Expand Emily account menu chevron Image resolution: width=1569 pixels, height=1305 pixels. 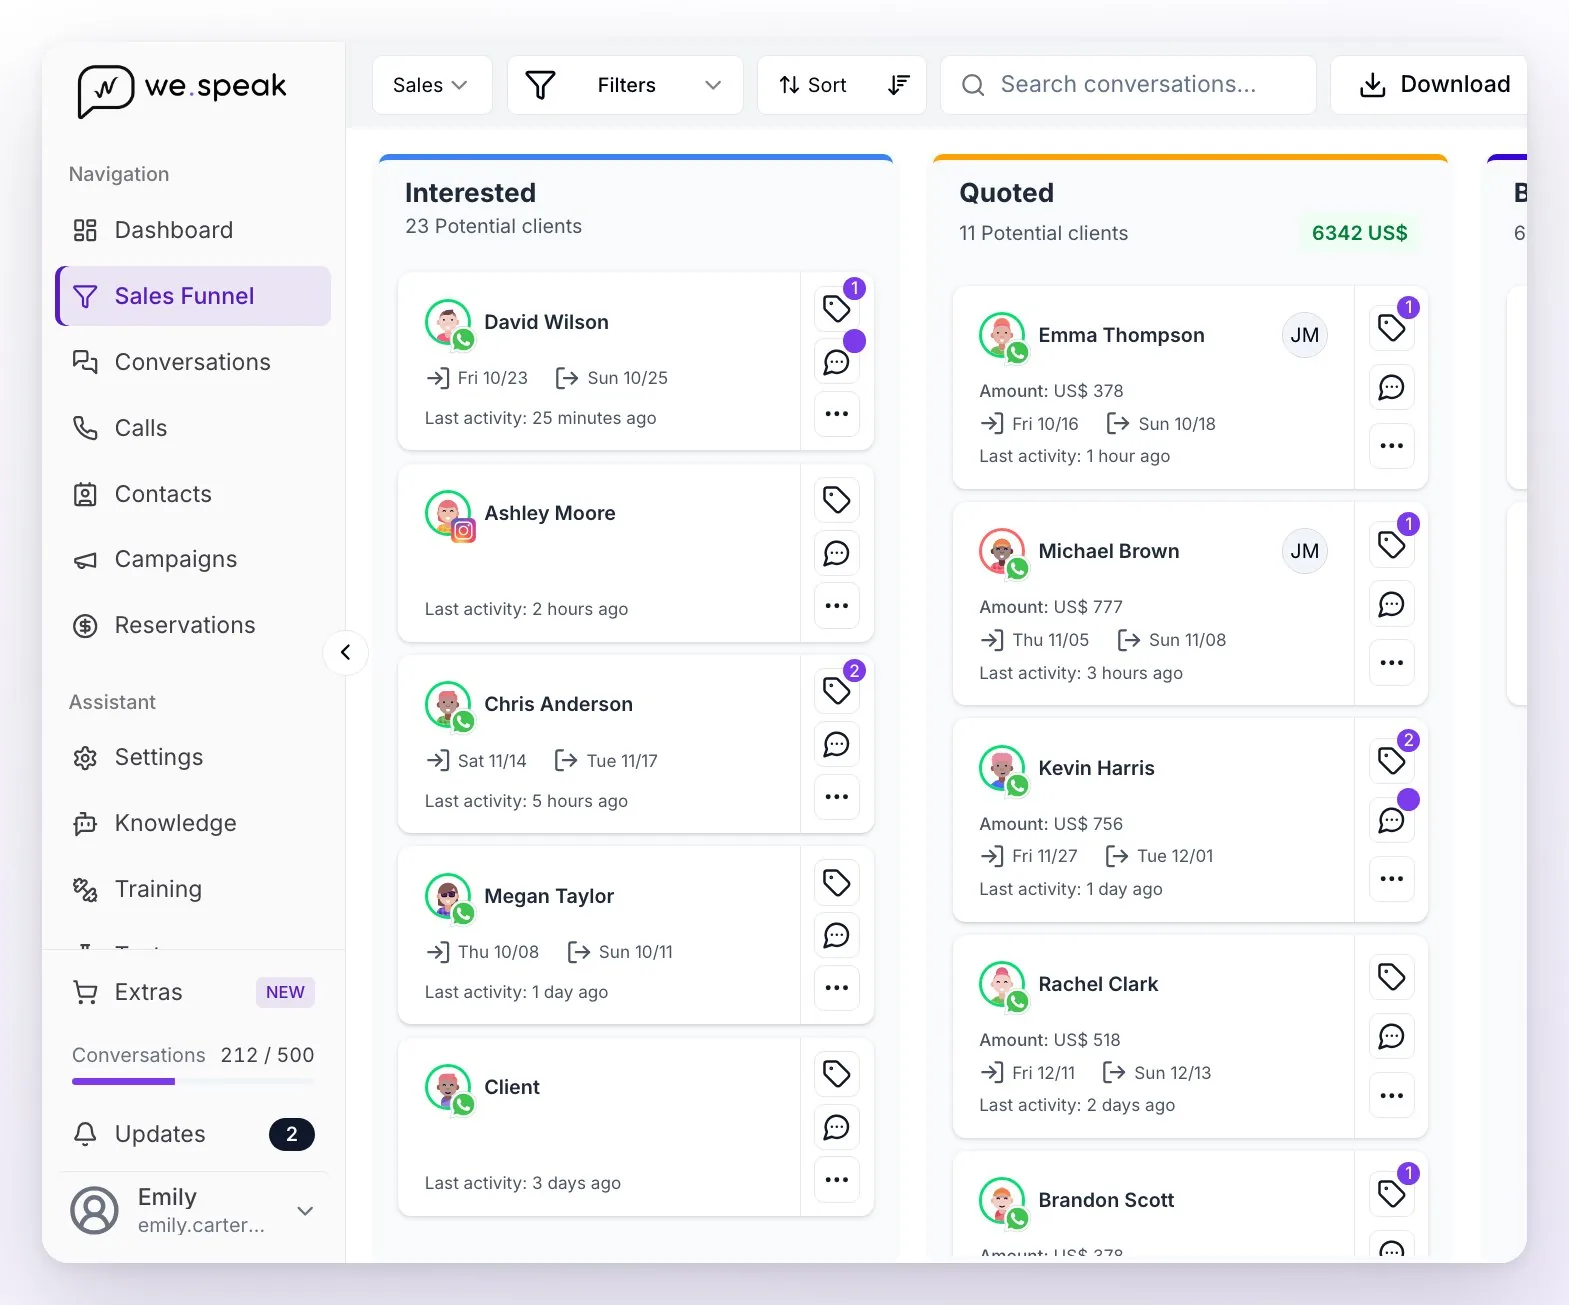click(306, 1211)
